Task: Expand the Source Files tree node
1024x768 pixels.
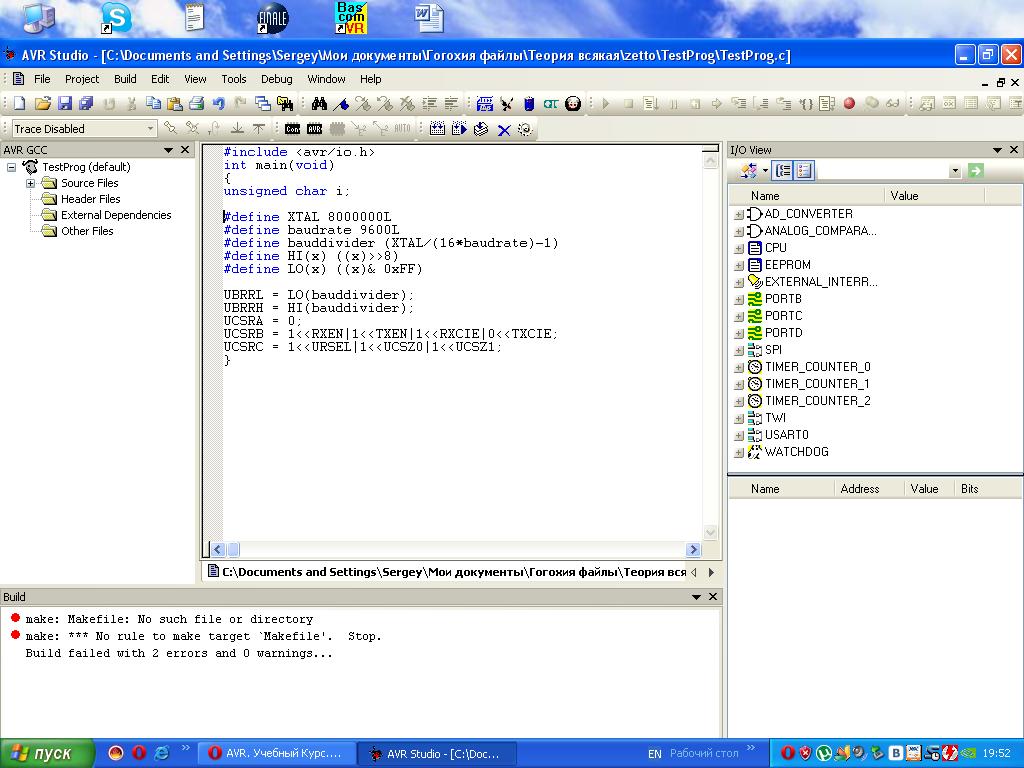Action: click(30, 183)
